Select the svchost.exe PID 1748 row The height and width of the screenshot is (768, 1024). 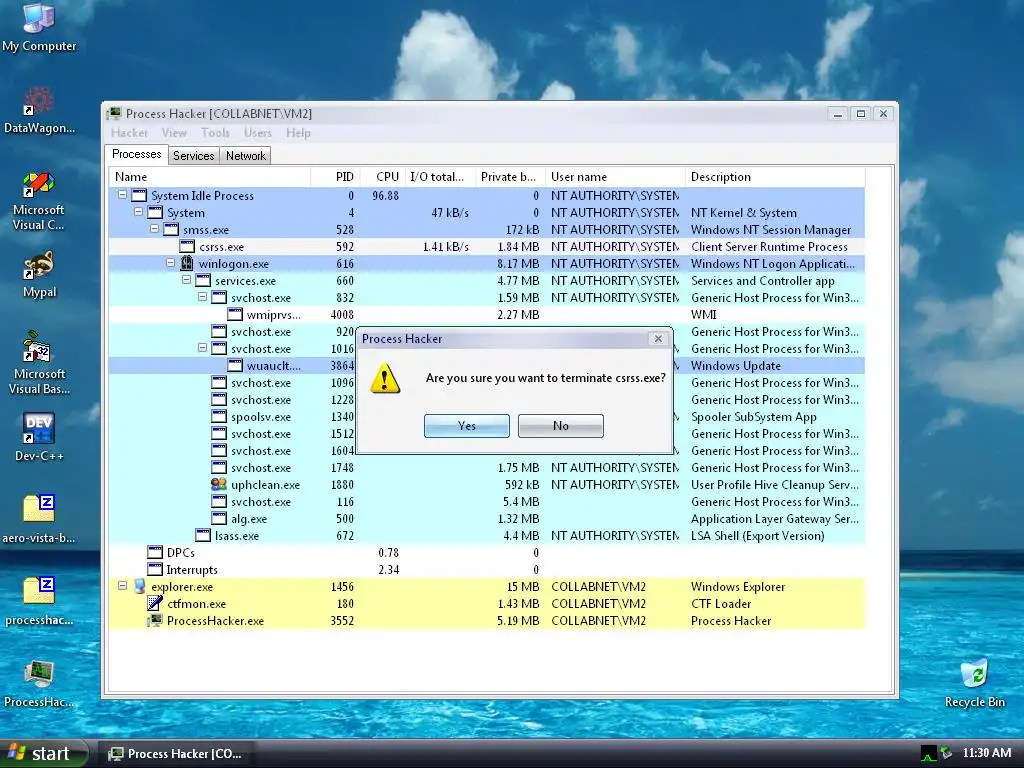click(x=487, y=468)
